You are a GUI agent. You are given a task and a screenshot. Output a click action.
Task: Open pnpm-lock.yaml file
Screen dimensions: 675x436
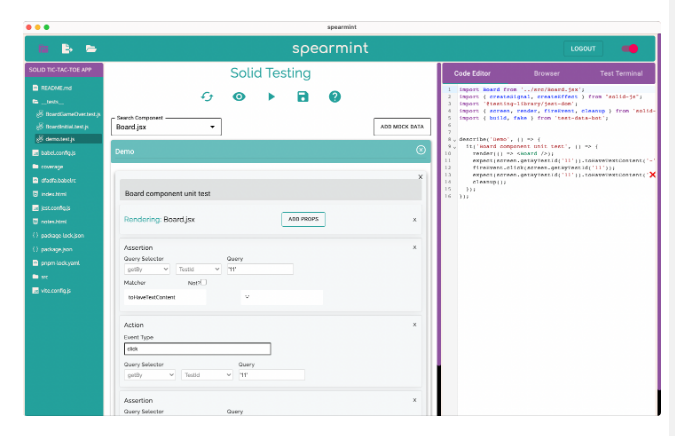coord(56,263)
